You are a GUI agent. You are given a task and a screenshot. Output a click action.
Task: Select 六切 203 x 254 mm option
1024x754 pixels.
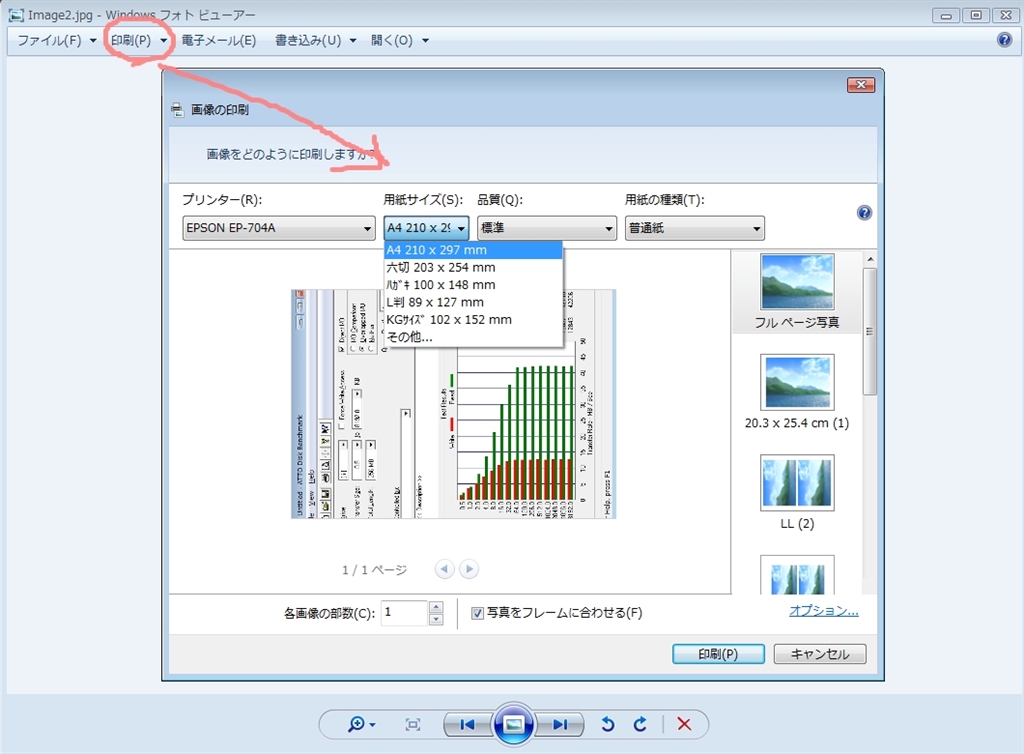(x=473, y=268)
